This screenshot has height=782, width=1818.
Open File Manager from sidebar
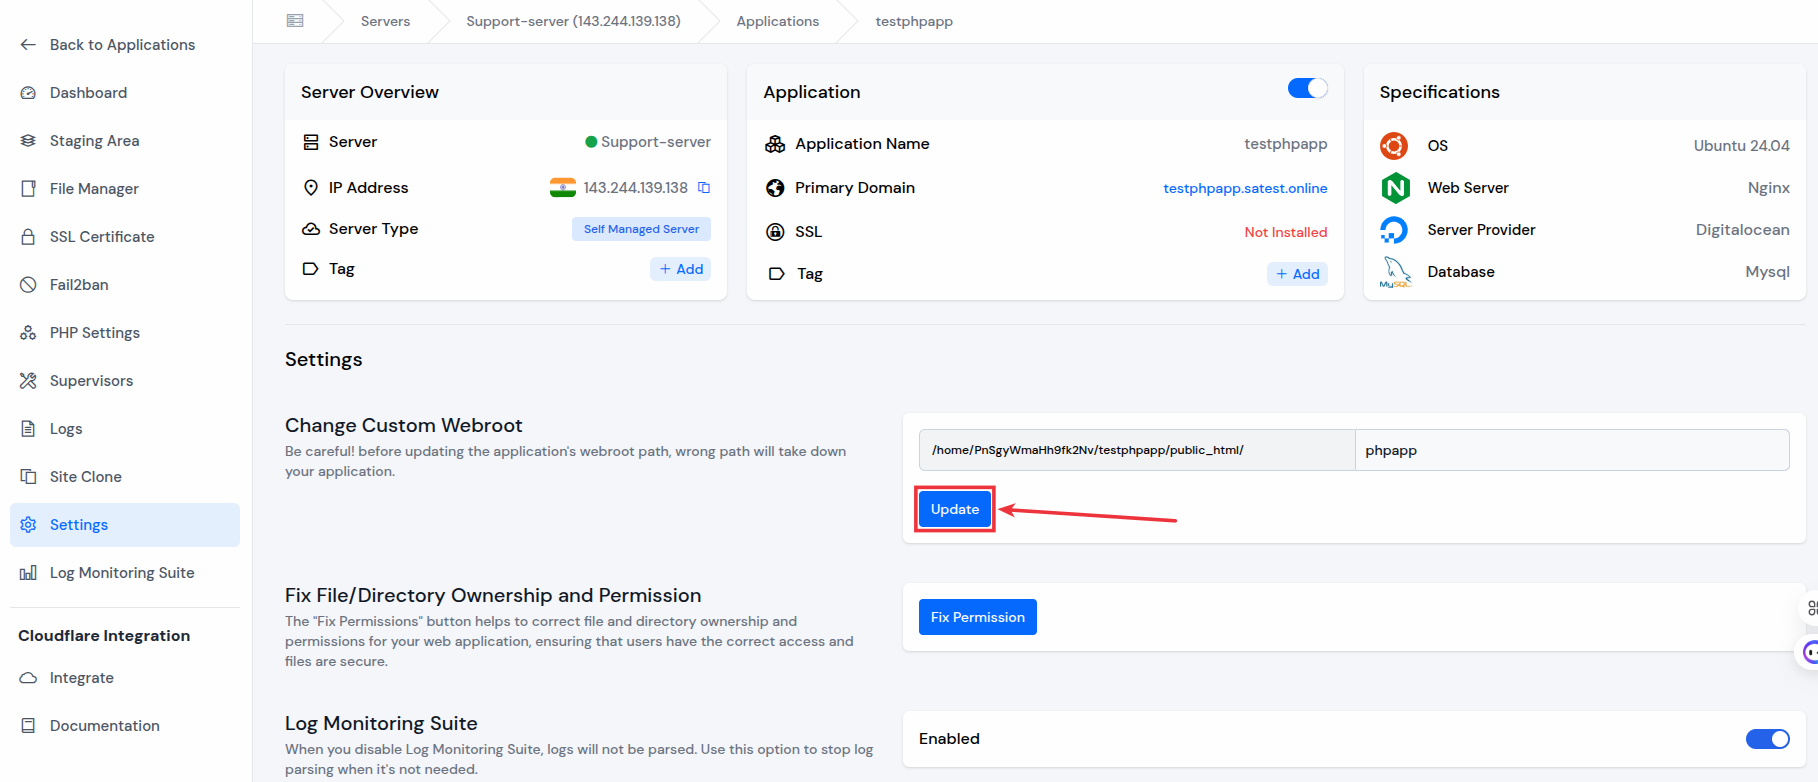click(x=125, y=189)
